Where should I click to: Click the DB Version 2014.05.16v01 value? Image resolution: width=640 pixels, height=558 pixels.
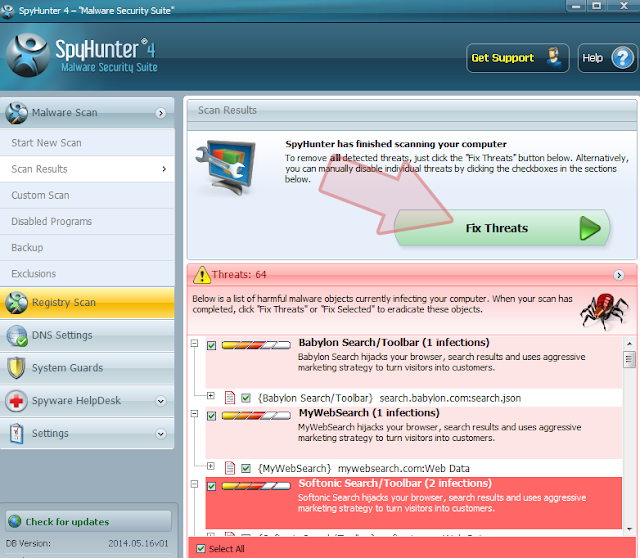(x=138, y=543)
